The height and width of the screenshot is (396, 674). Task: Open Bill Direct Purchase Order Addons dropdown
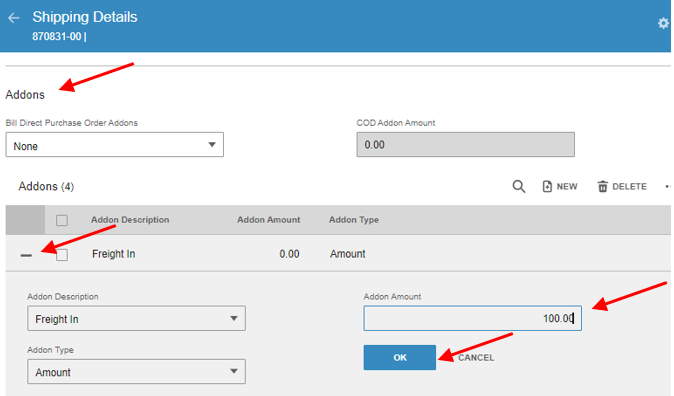(x=114, y=144)
